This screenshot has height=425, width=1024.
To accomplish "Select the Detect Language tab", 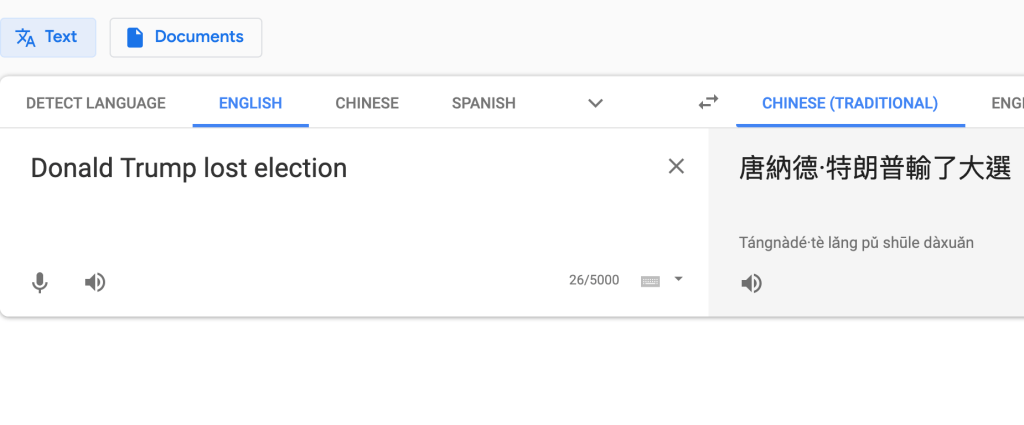I will 96,103.
